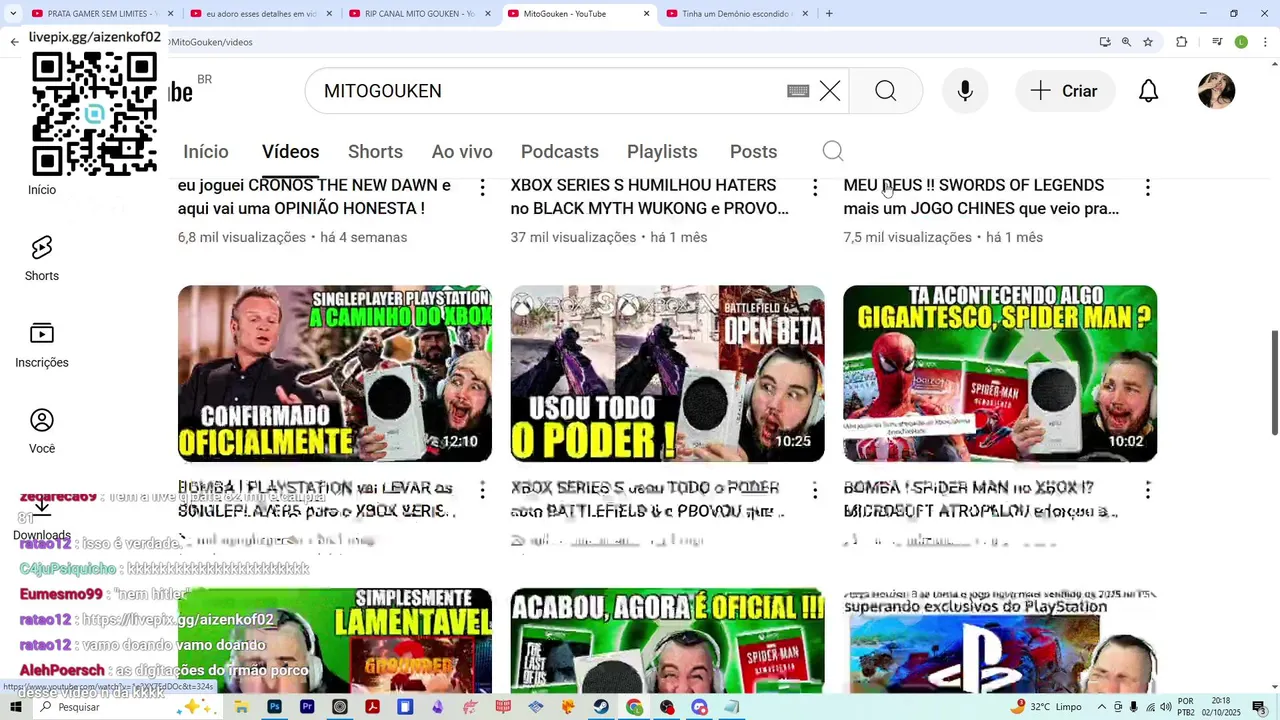Open the on-screen keyboard icon in search box
Screen dimensions: 1280x720
coord(798,91)
